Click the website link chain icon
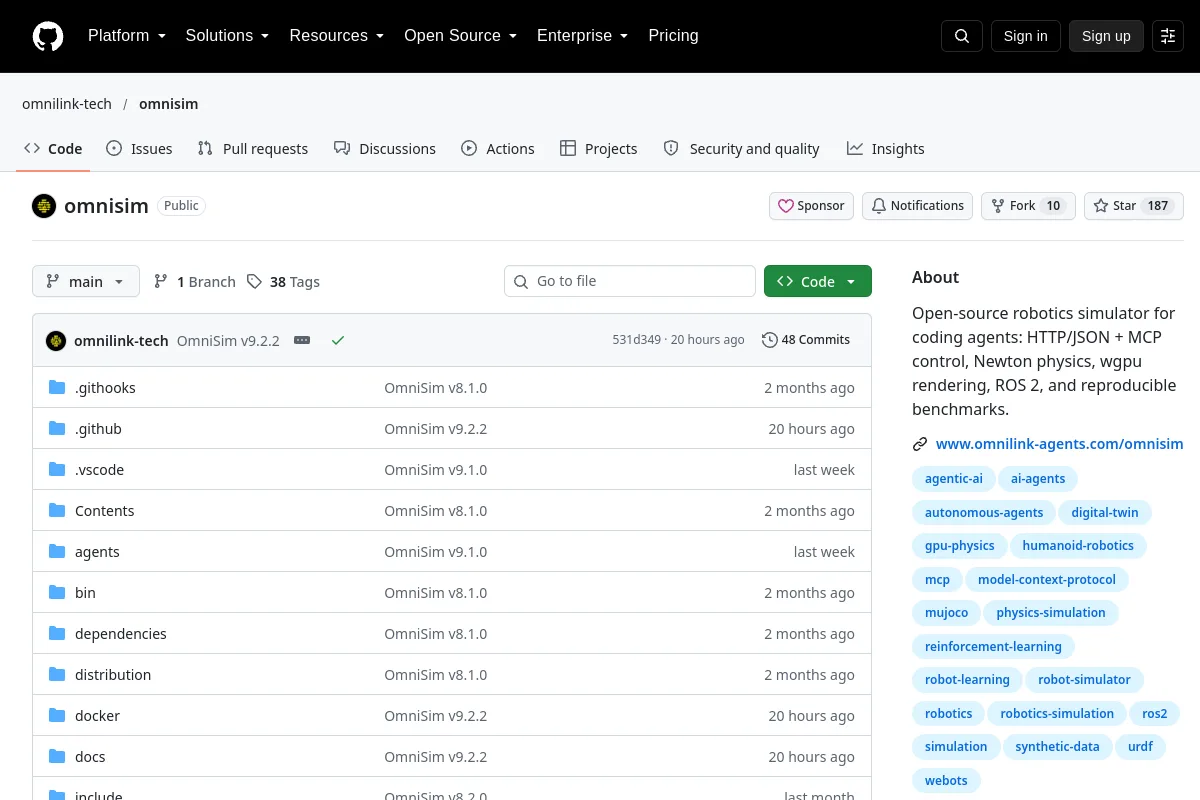 click(920, 444)
